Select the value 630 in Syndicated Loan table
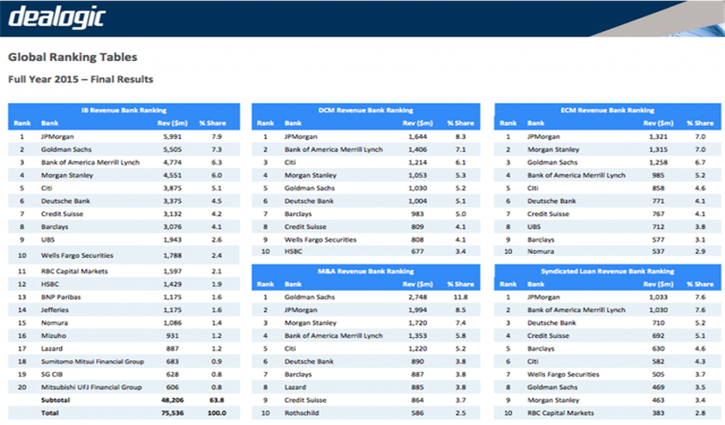 pos(658,349)
